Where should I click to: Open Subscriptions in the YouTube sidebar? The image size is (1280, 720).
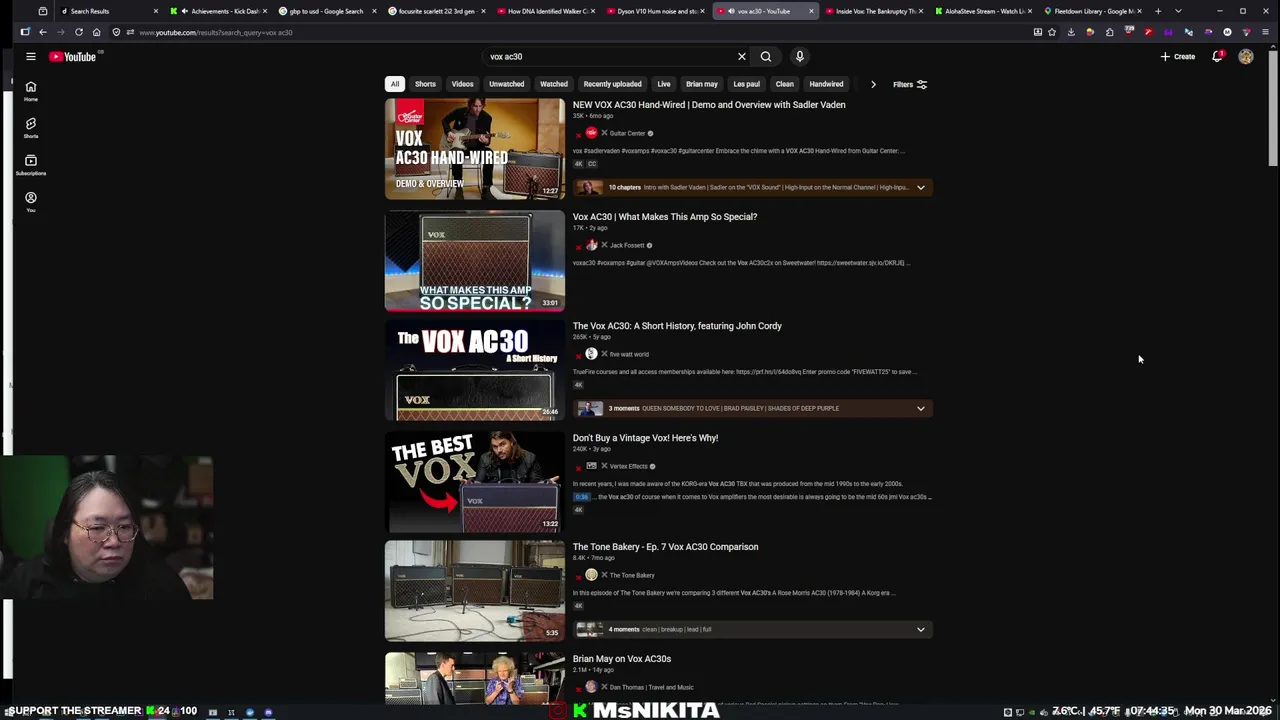pyautogui.click(x=31, y=165)
